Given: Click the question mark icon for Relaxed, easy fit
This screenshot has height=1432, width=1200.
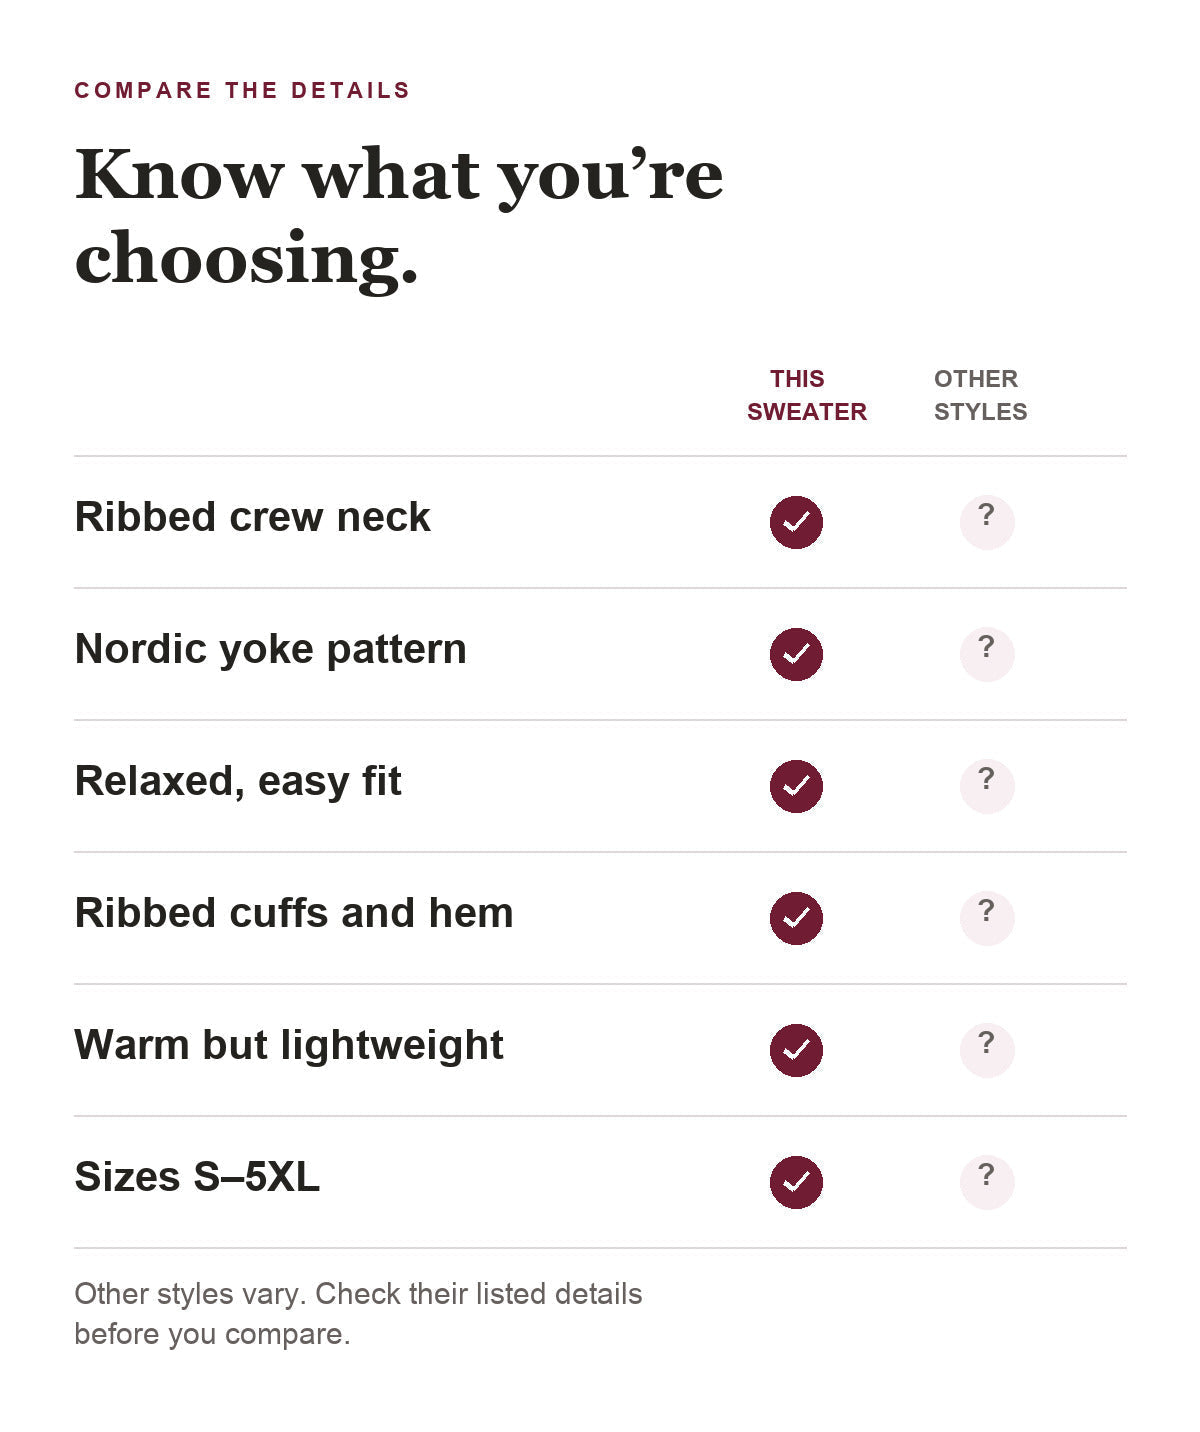Looking at the screenshot, I should [x=987, y=786].
